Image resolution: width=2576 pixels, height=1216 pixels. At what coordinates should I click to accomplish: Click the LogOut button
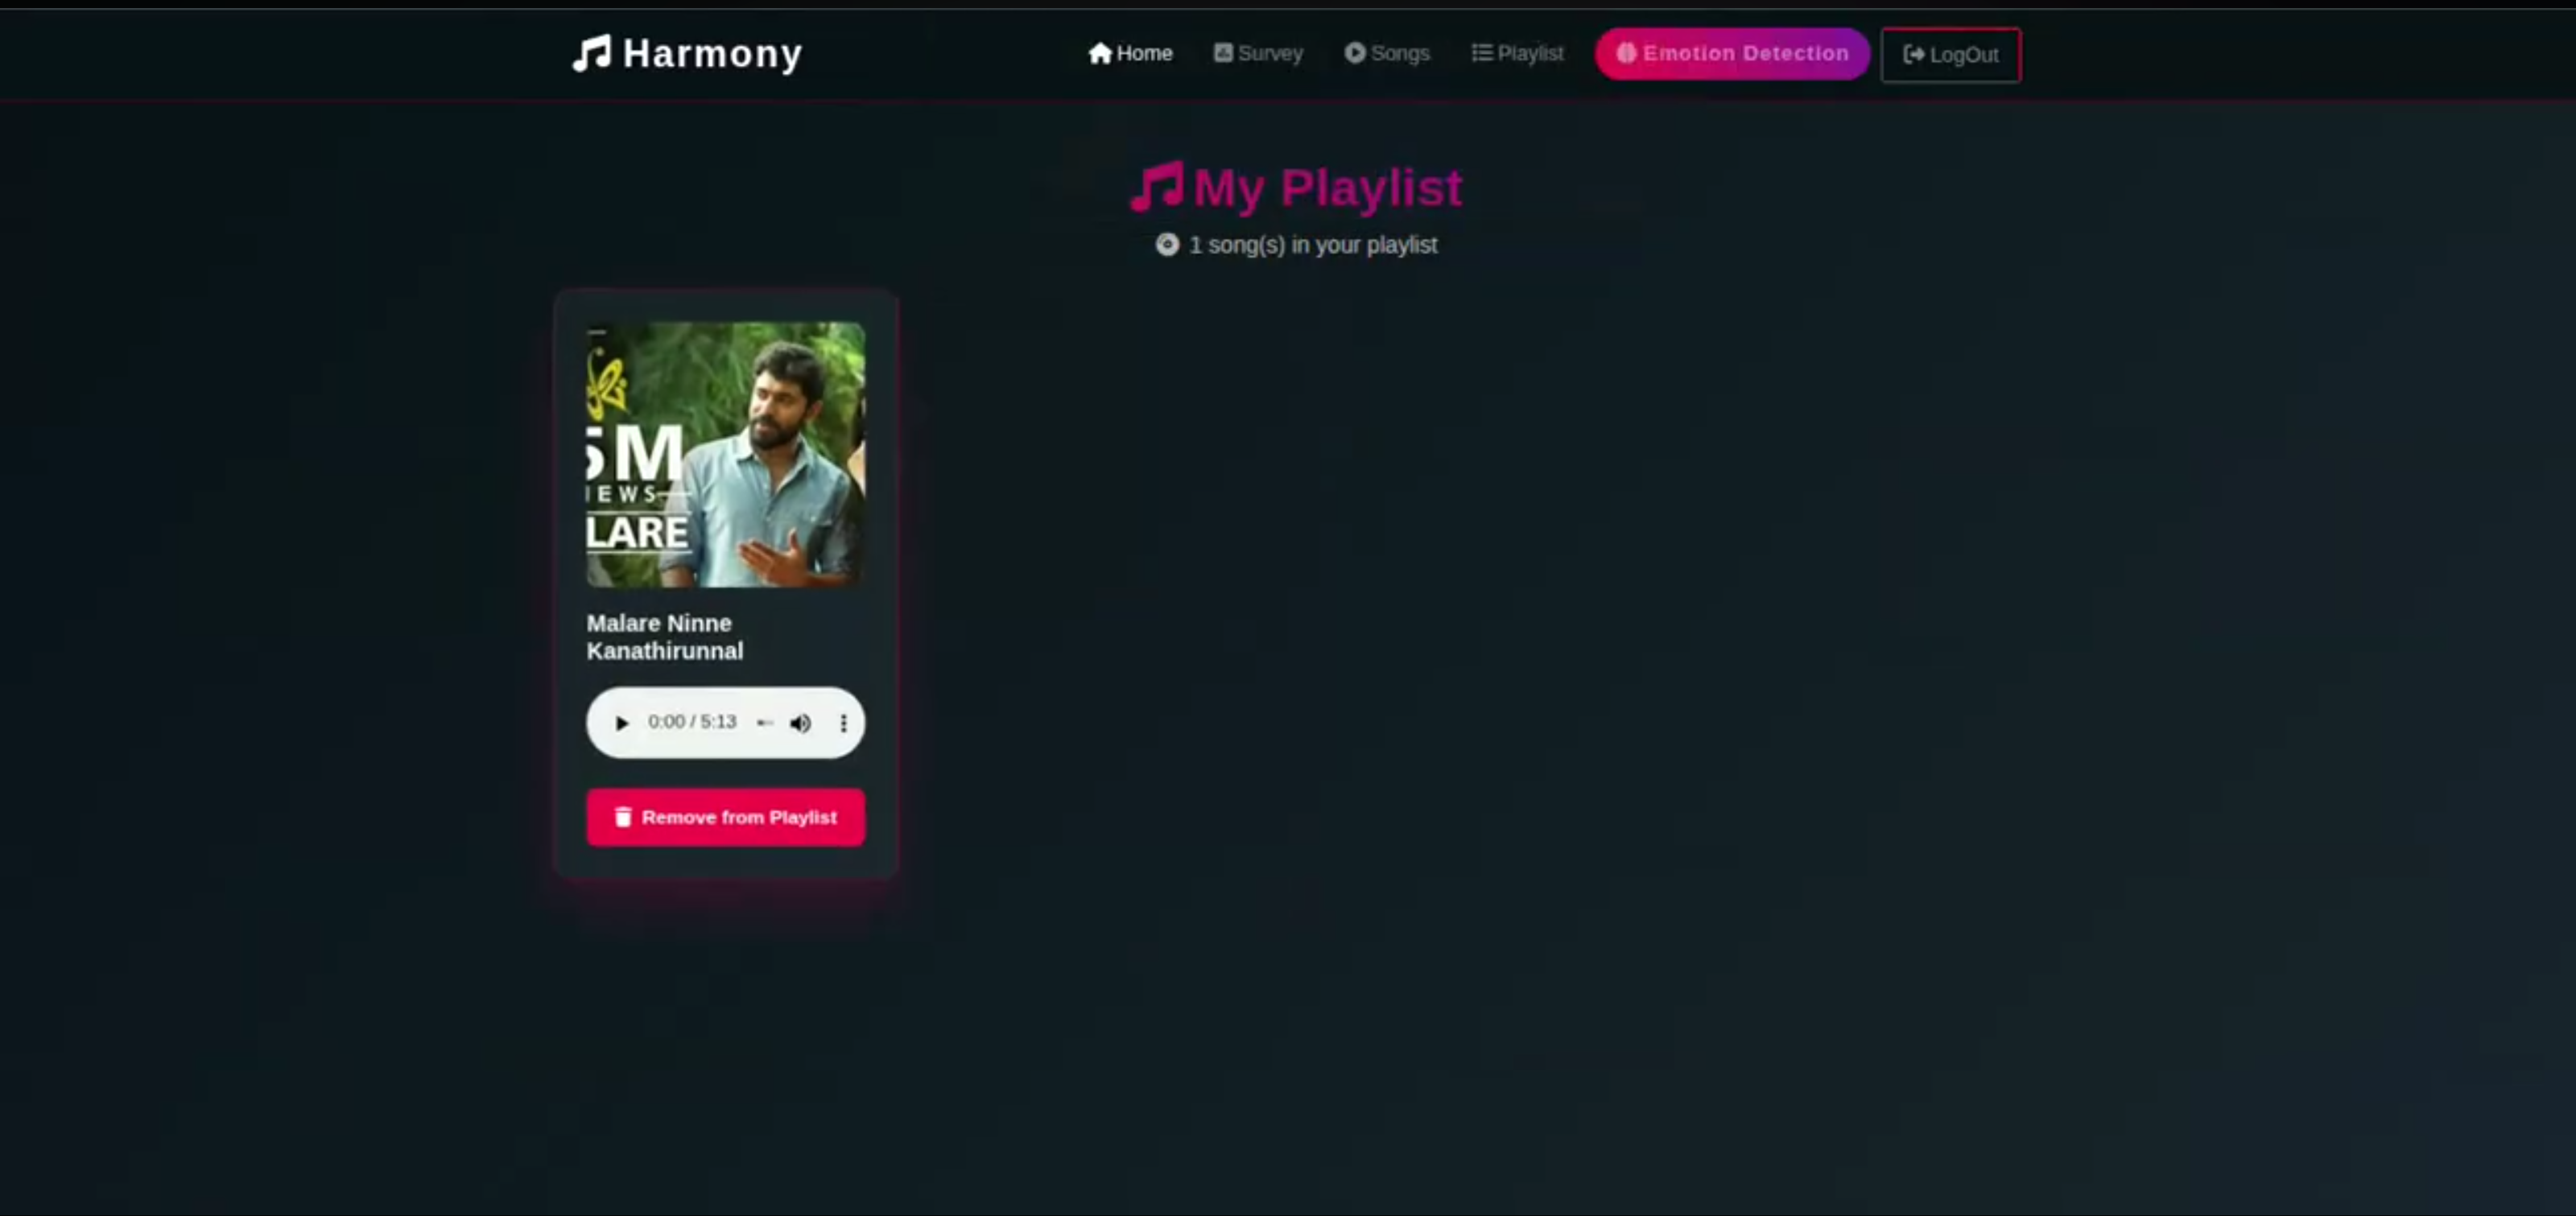coord(1950,55)
